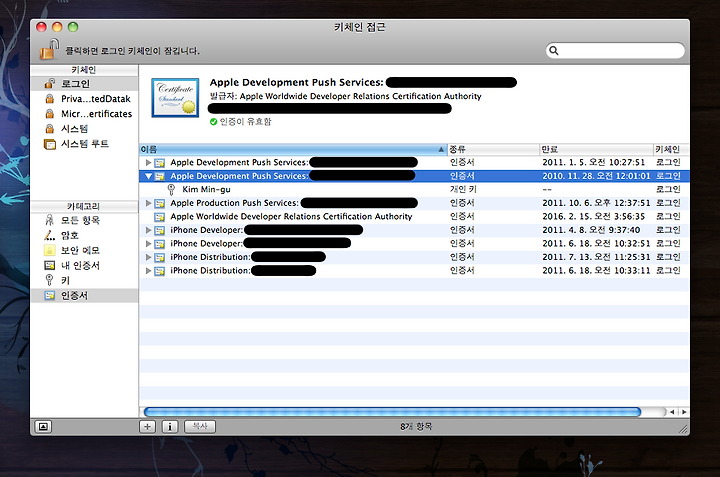Expand the iPhone Distribution certificate expiring 2011. 6. 18.

pos(148,271)
